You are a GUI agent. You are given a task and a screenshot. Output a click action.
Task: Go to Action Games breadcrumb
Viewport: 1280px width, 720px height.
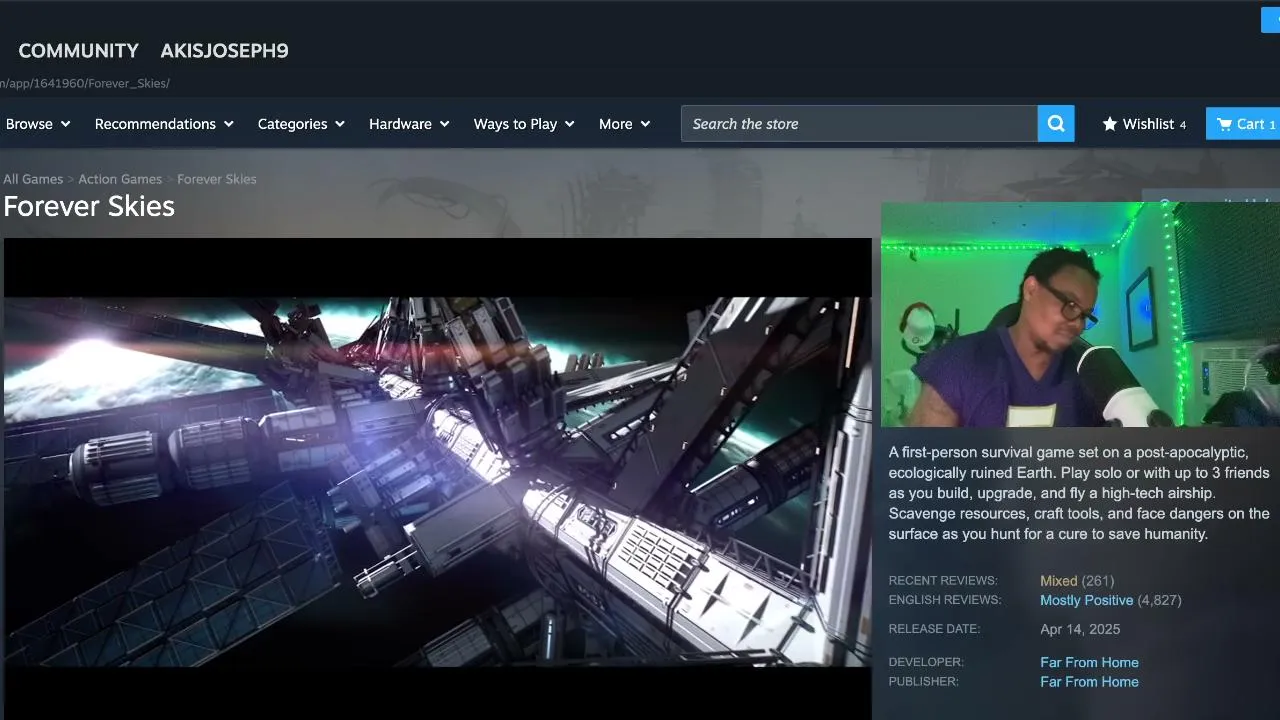click(120, 179)
